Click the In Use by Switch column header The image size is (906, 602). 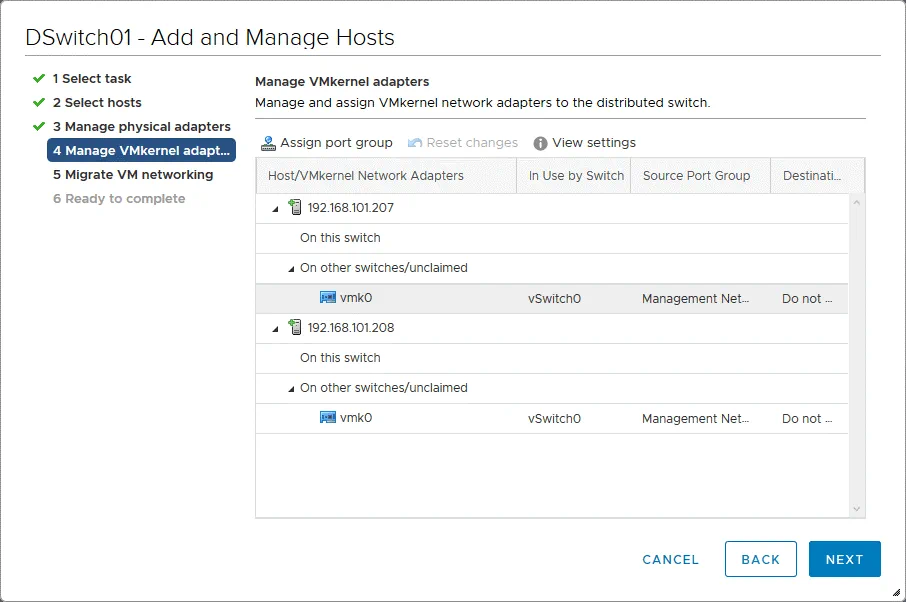tap(575, 175)
